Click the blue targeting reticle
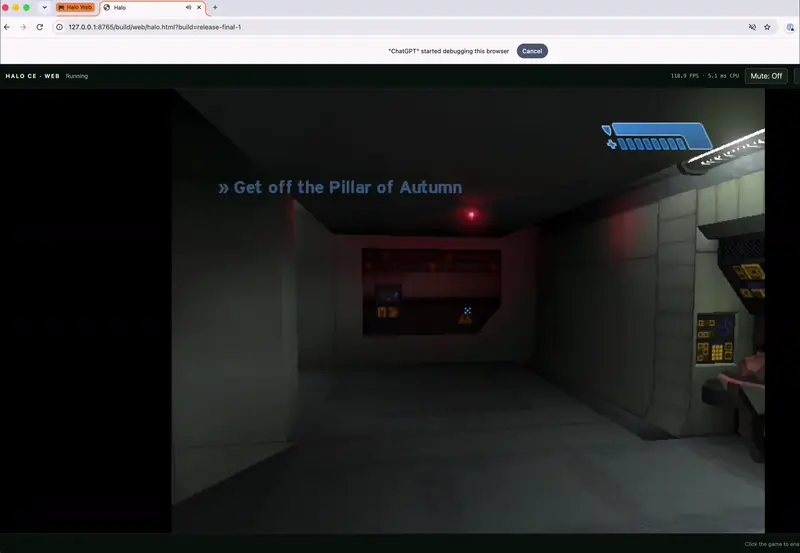Viewport: 800px width, 553px height. coord(467,310)
